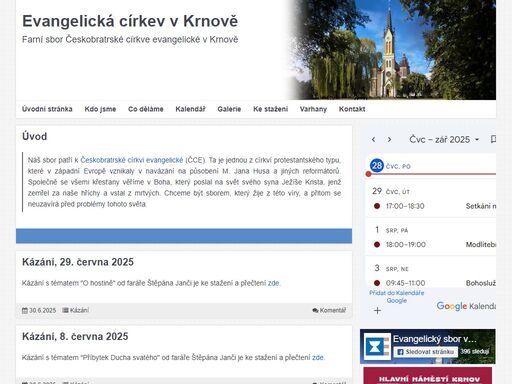The image size is (512, 384).
Task: Open the Kázání, 29. června 2025 post title
Action: click(x=78, y=262)
